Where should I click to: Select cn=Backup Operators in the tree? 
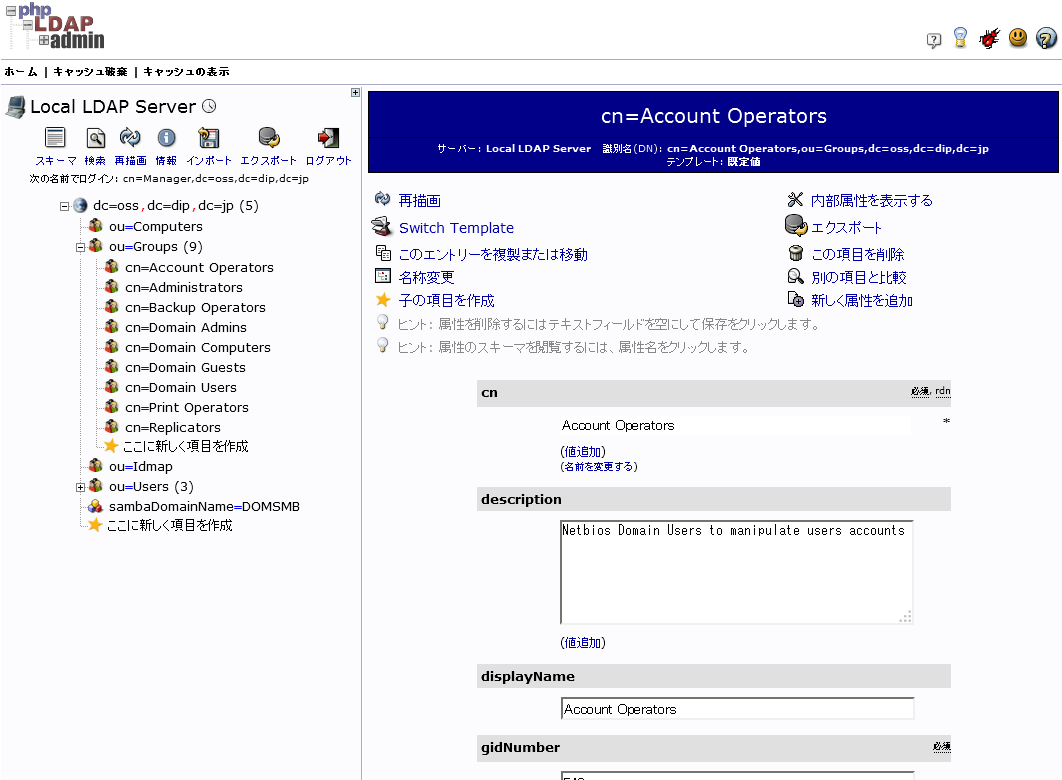pyautogui.click(x=195, y=307)
